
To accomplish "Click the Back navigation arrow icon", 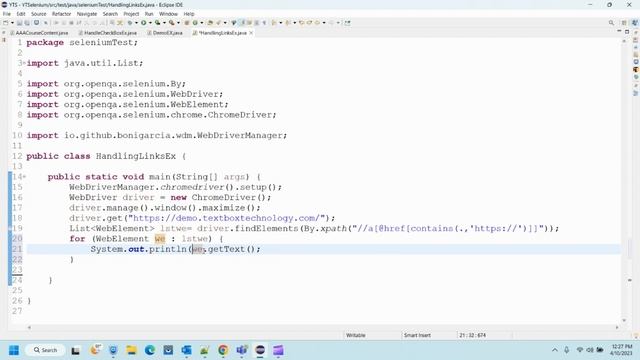I will tap(316, 23).
